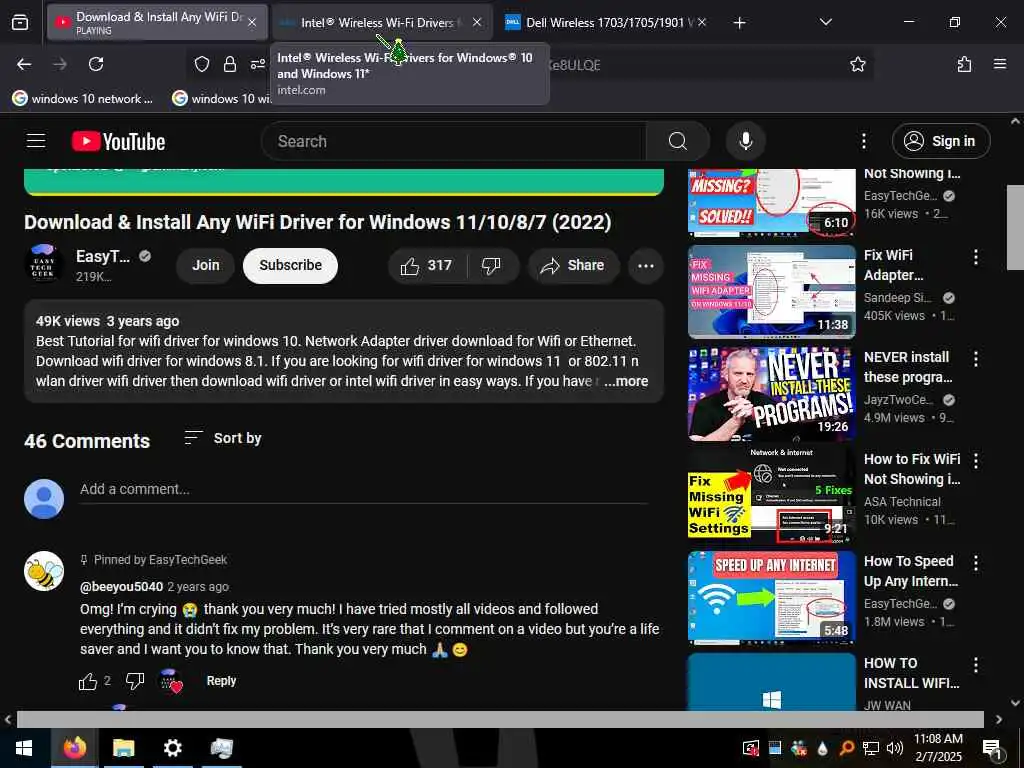Screen dimensions: 1024x768
Task: Join the EasyTechGeek channel
Action: click(x=206, y=266)
